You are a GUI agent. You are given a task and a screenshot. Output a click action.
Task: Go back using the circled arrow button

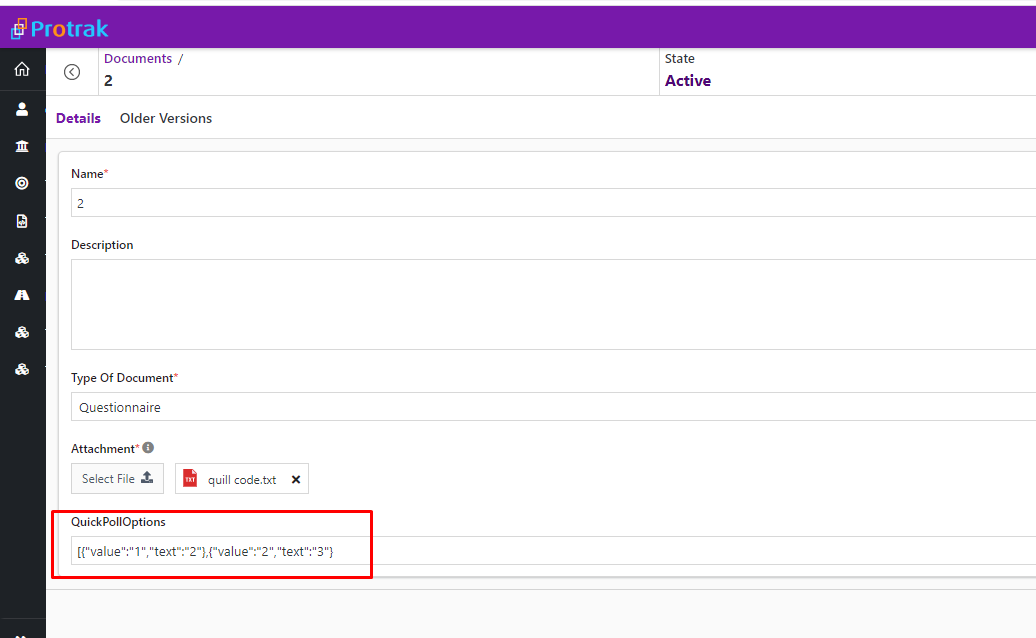pyautogui.click(x=72, y=72)
